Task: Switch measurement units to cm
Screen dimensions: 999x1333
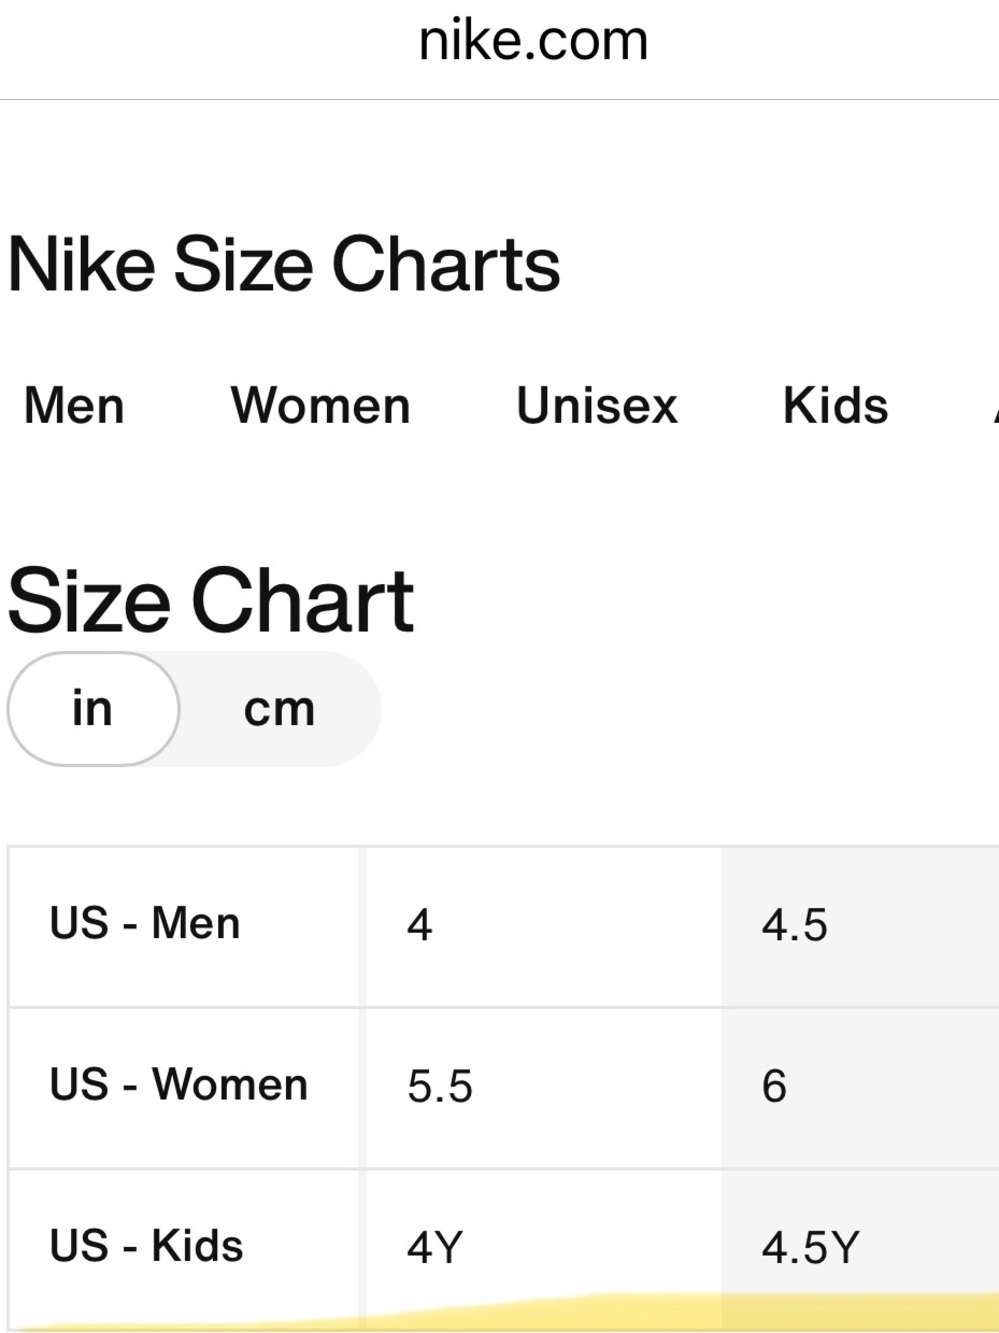Action: (279, 709)
